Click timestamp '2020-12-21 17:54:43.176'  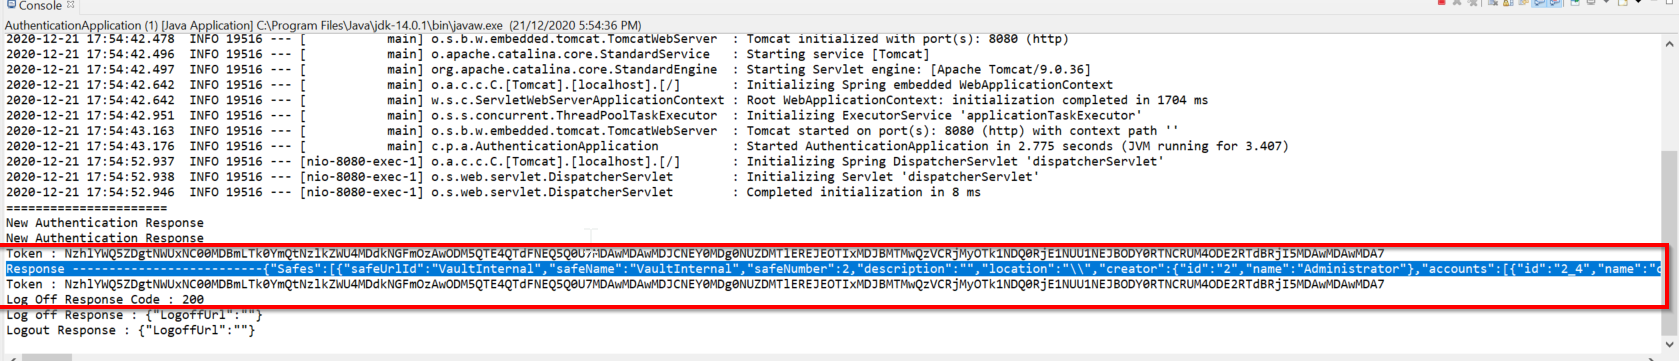[90, 146]
